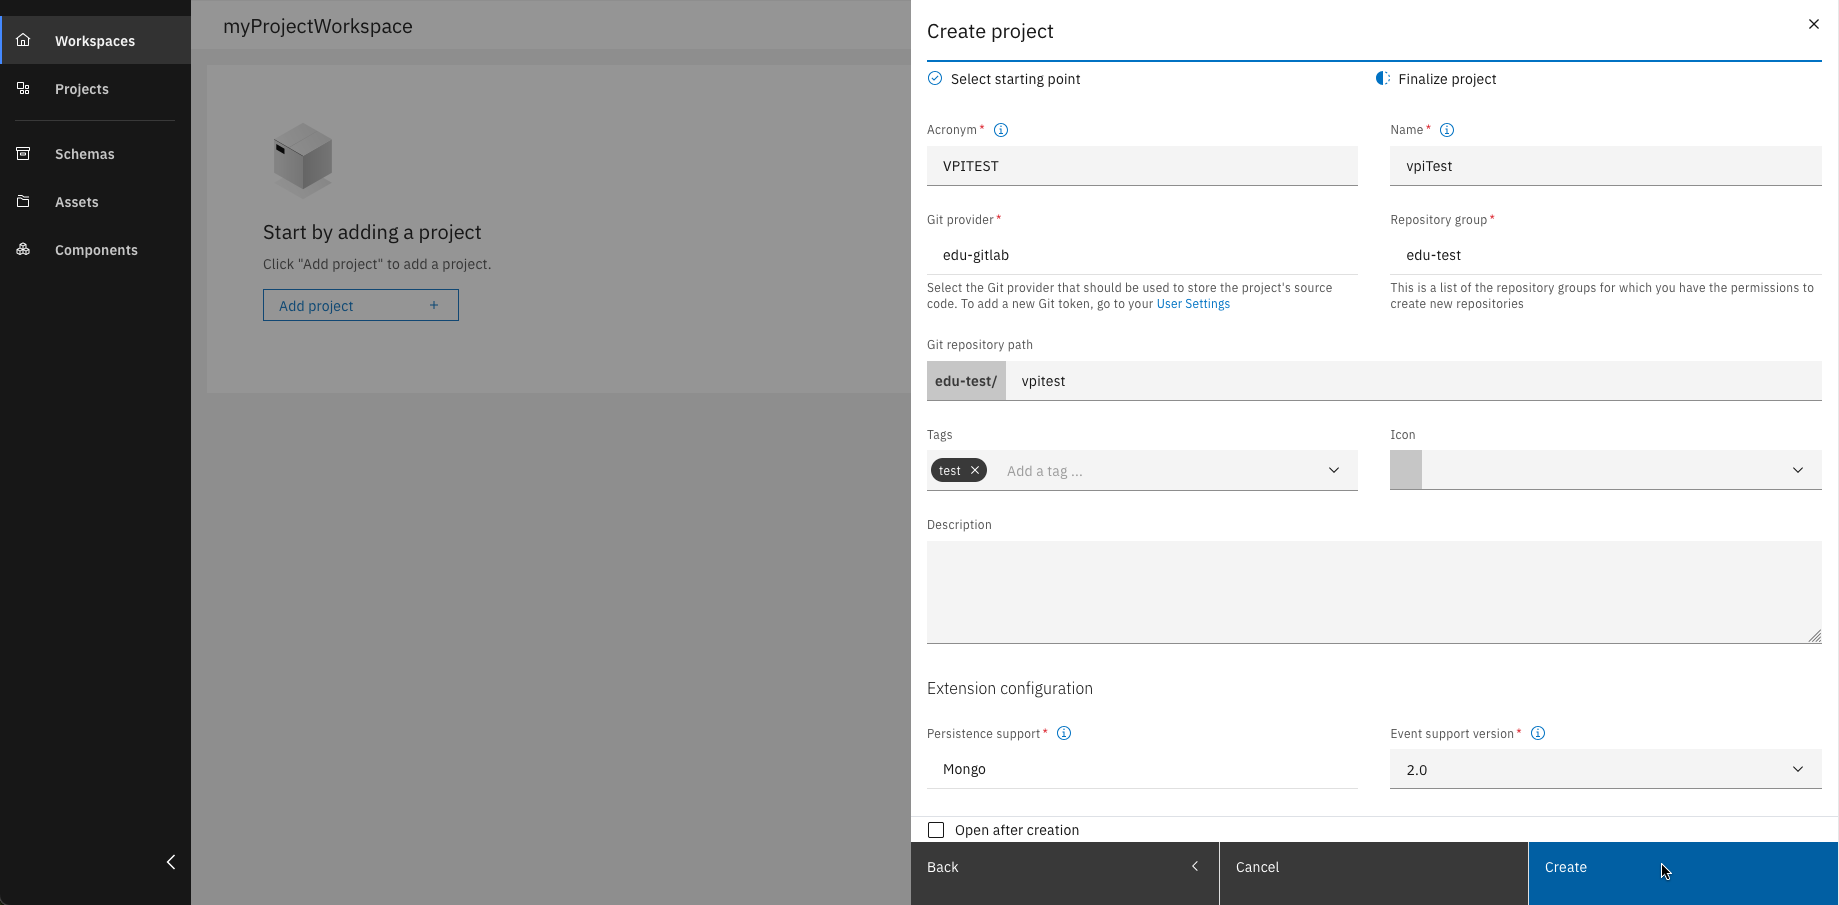Click the gray icon color swatch

(x=1404, y=470)
